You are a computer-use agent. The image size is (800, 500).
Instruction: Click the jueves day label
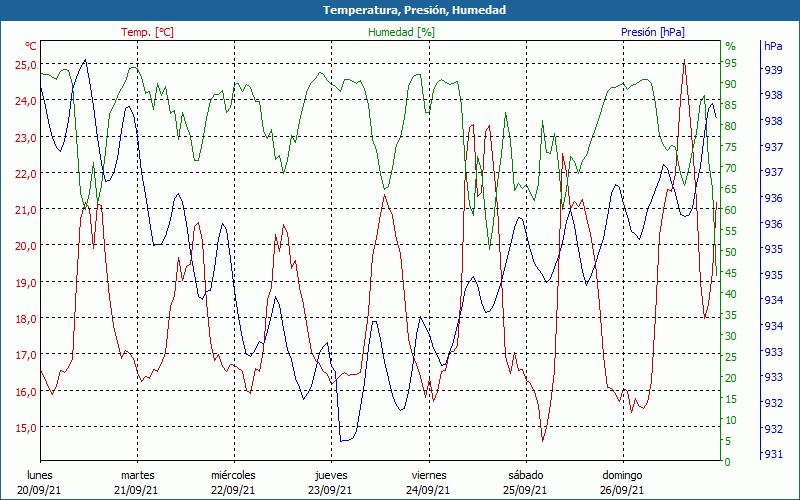[331, 476]
